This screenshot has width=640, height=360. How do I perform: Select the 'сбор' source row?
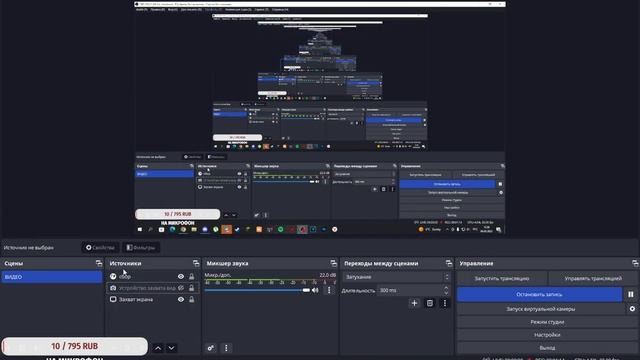(x=152, y=276)
